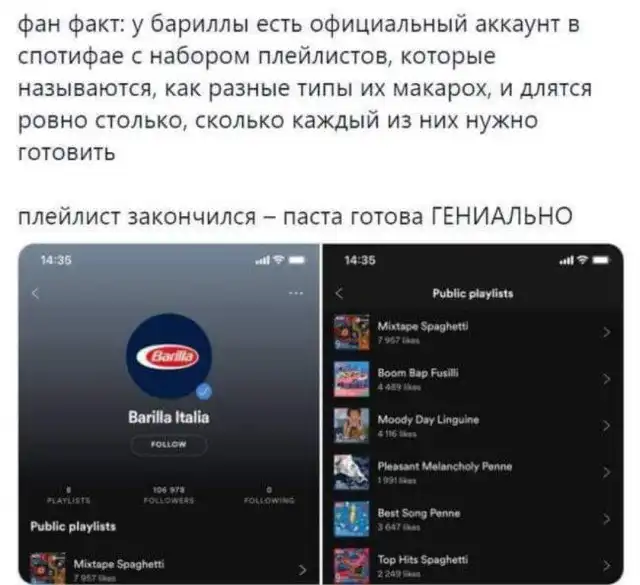Tap the Barilla logo profile picture

click(x=169, y=356)
